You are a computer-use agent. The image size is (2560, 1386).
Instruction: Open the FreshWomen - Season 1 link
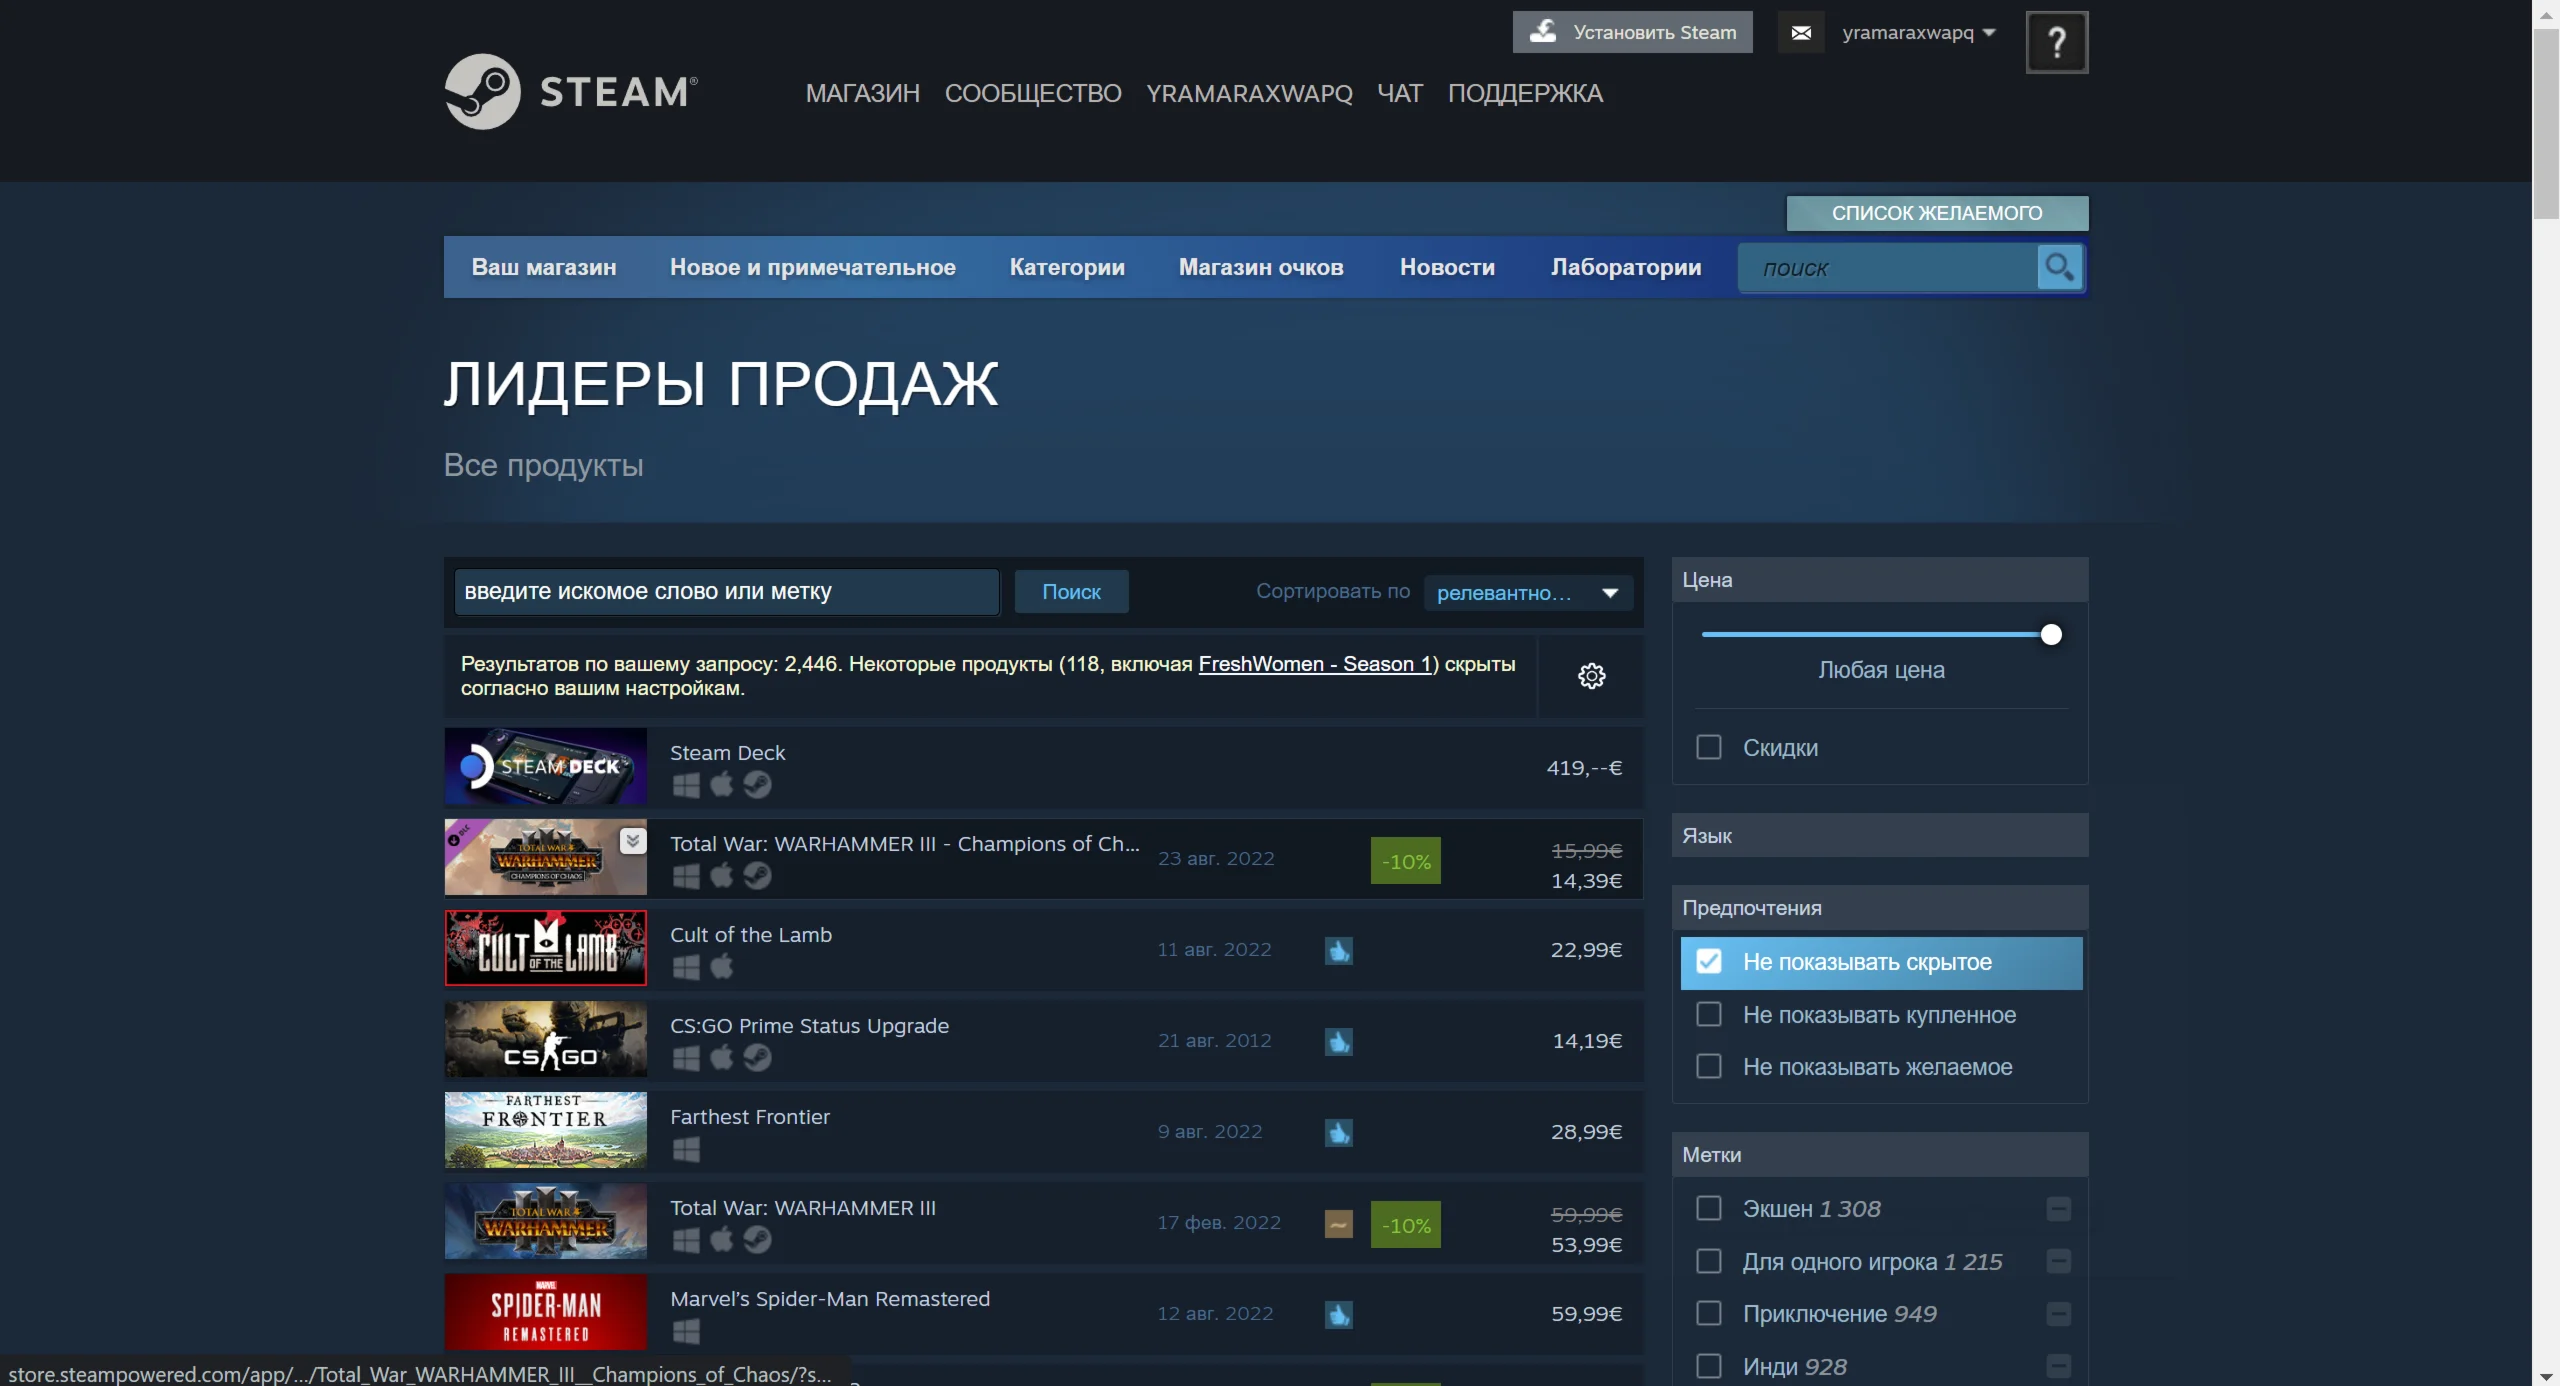point(1315,664)
